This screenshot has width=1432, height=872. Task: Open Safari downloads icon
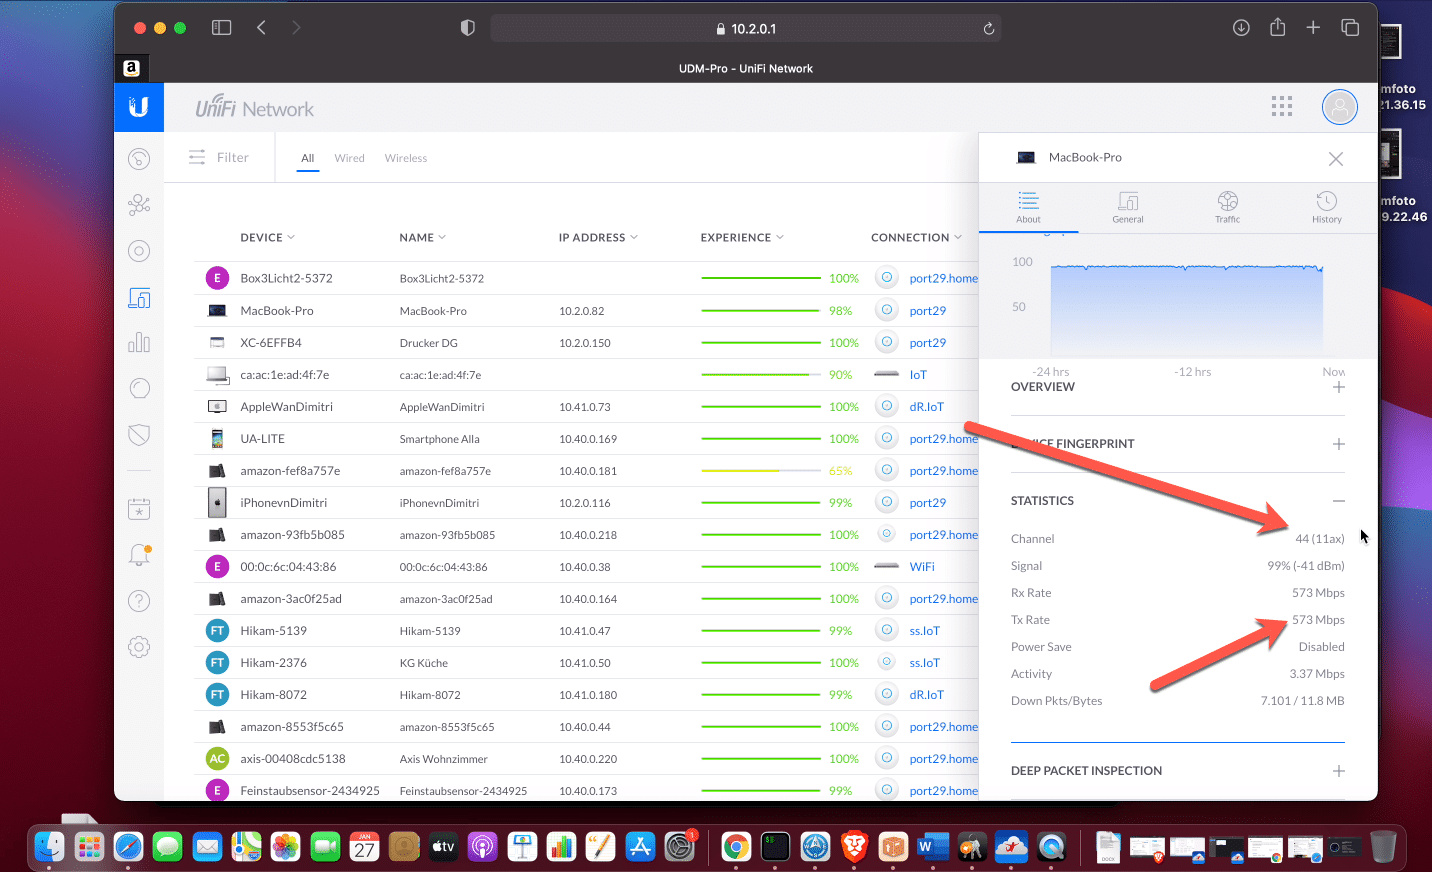pyautogui.click(x=1241, y=28)
